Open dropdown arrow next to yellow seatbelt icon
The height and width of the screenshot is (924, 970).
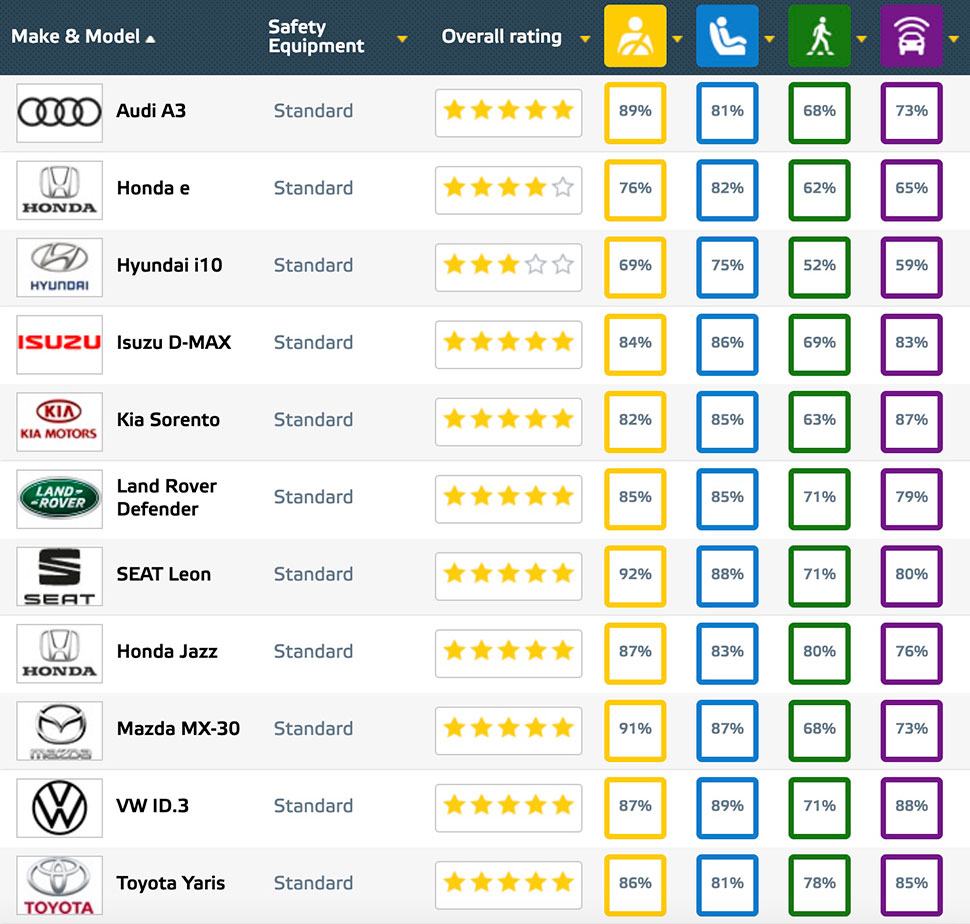pos(677,39)
